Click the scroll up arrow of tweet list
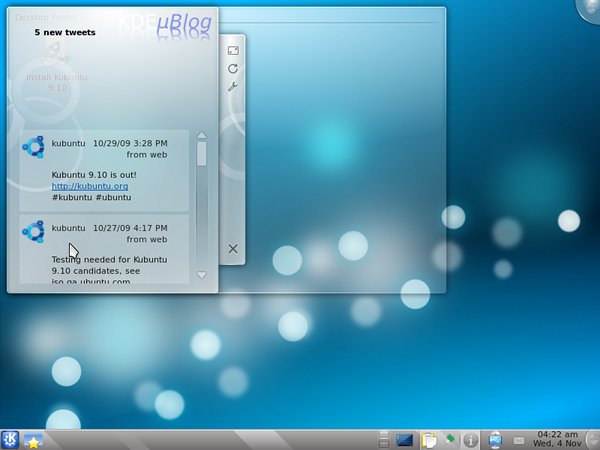 click(x=202, y=135)
